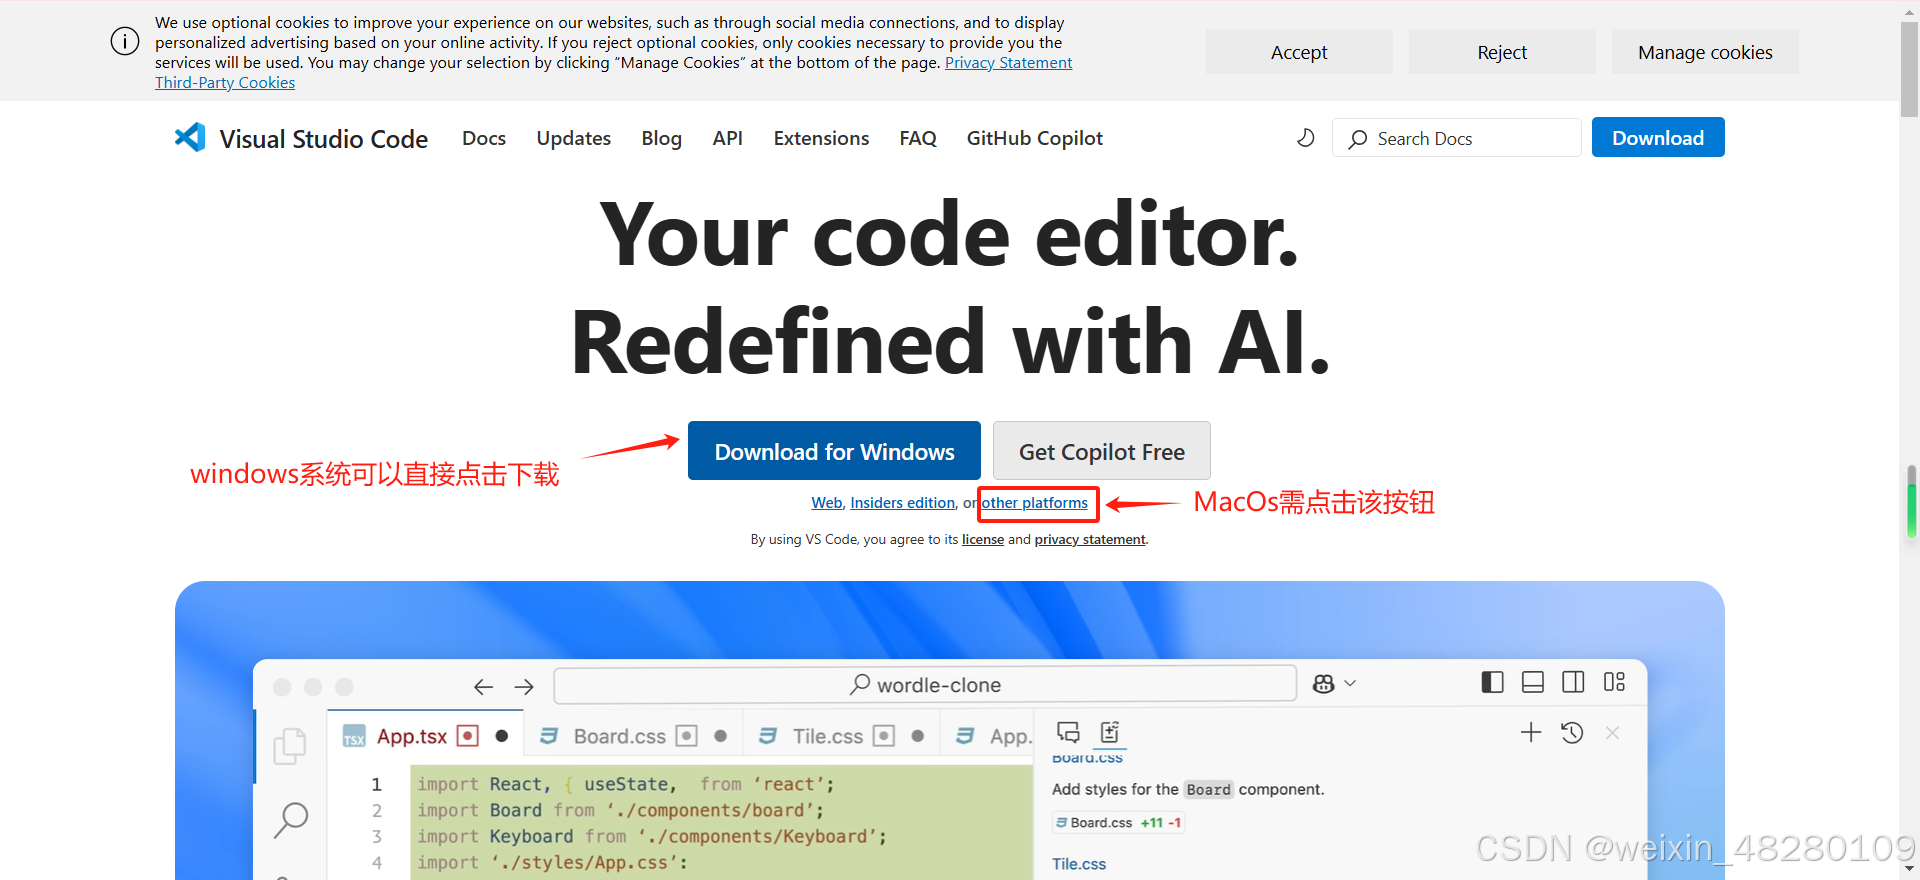Open the license link

coord(983,540)
